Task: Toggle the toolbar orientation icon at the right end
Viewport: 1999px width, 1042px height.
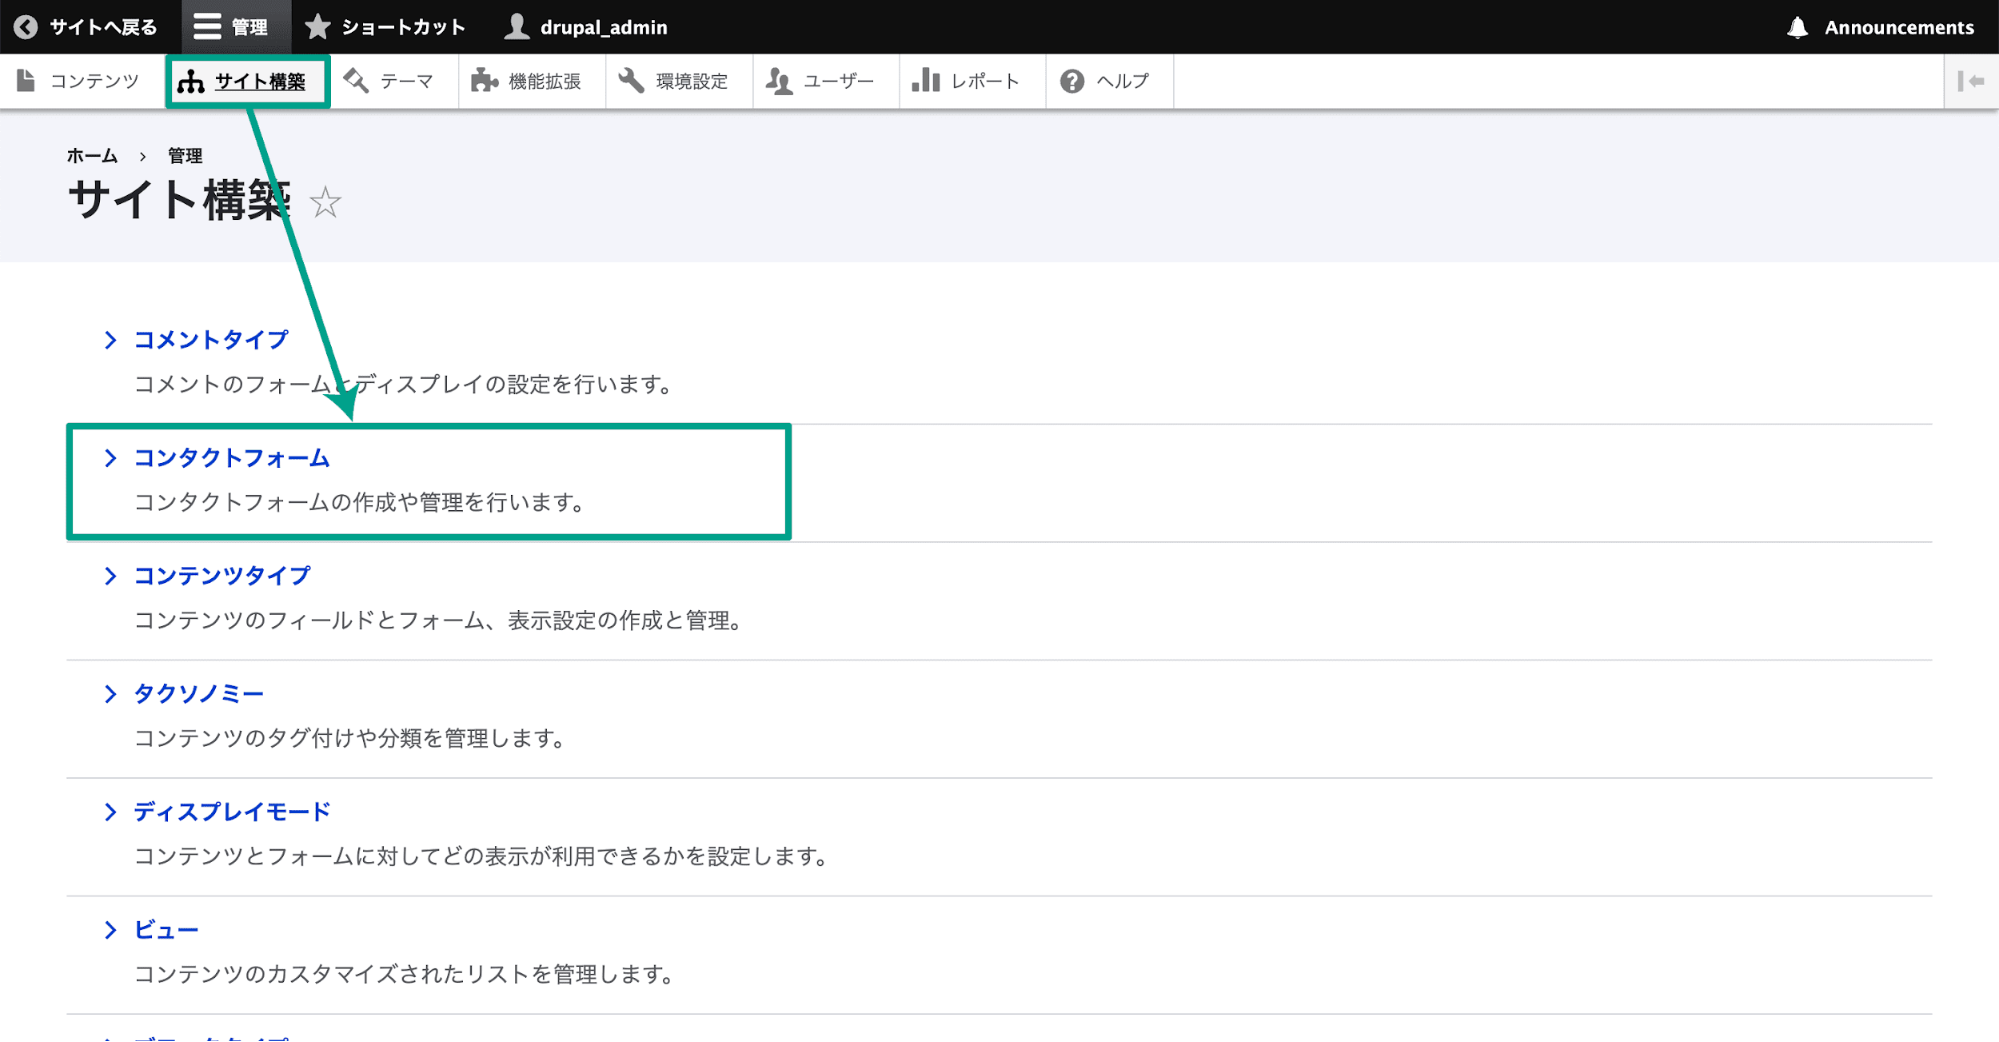Action: [1971, 81]
